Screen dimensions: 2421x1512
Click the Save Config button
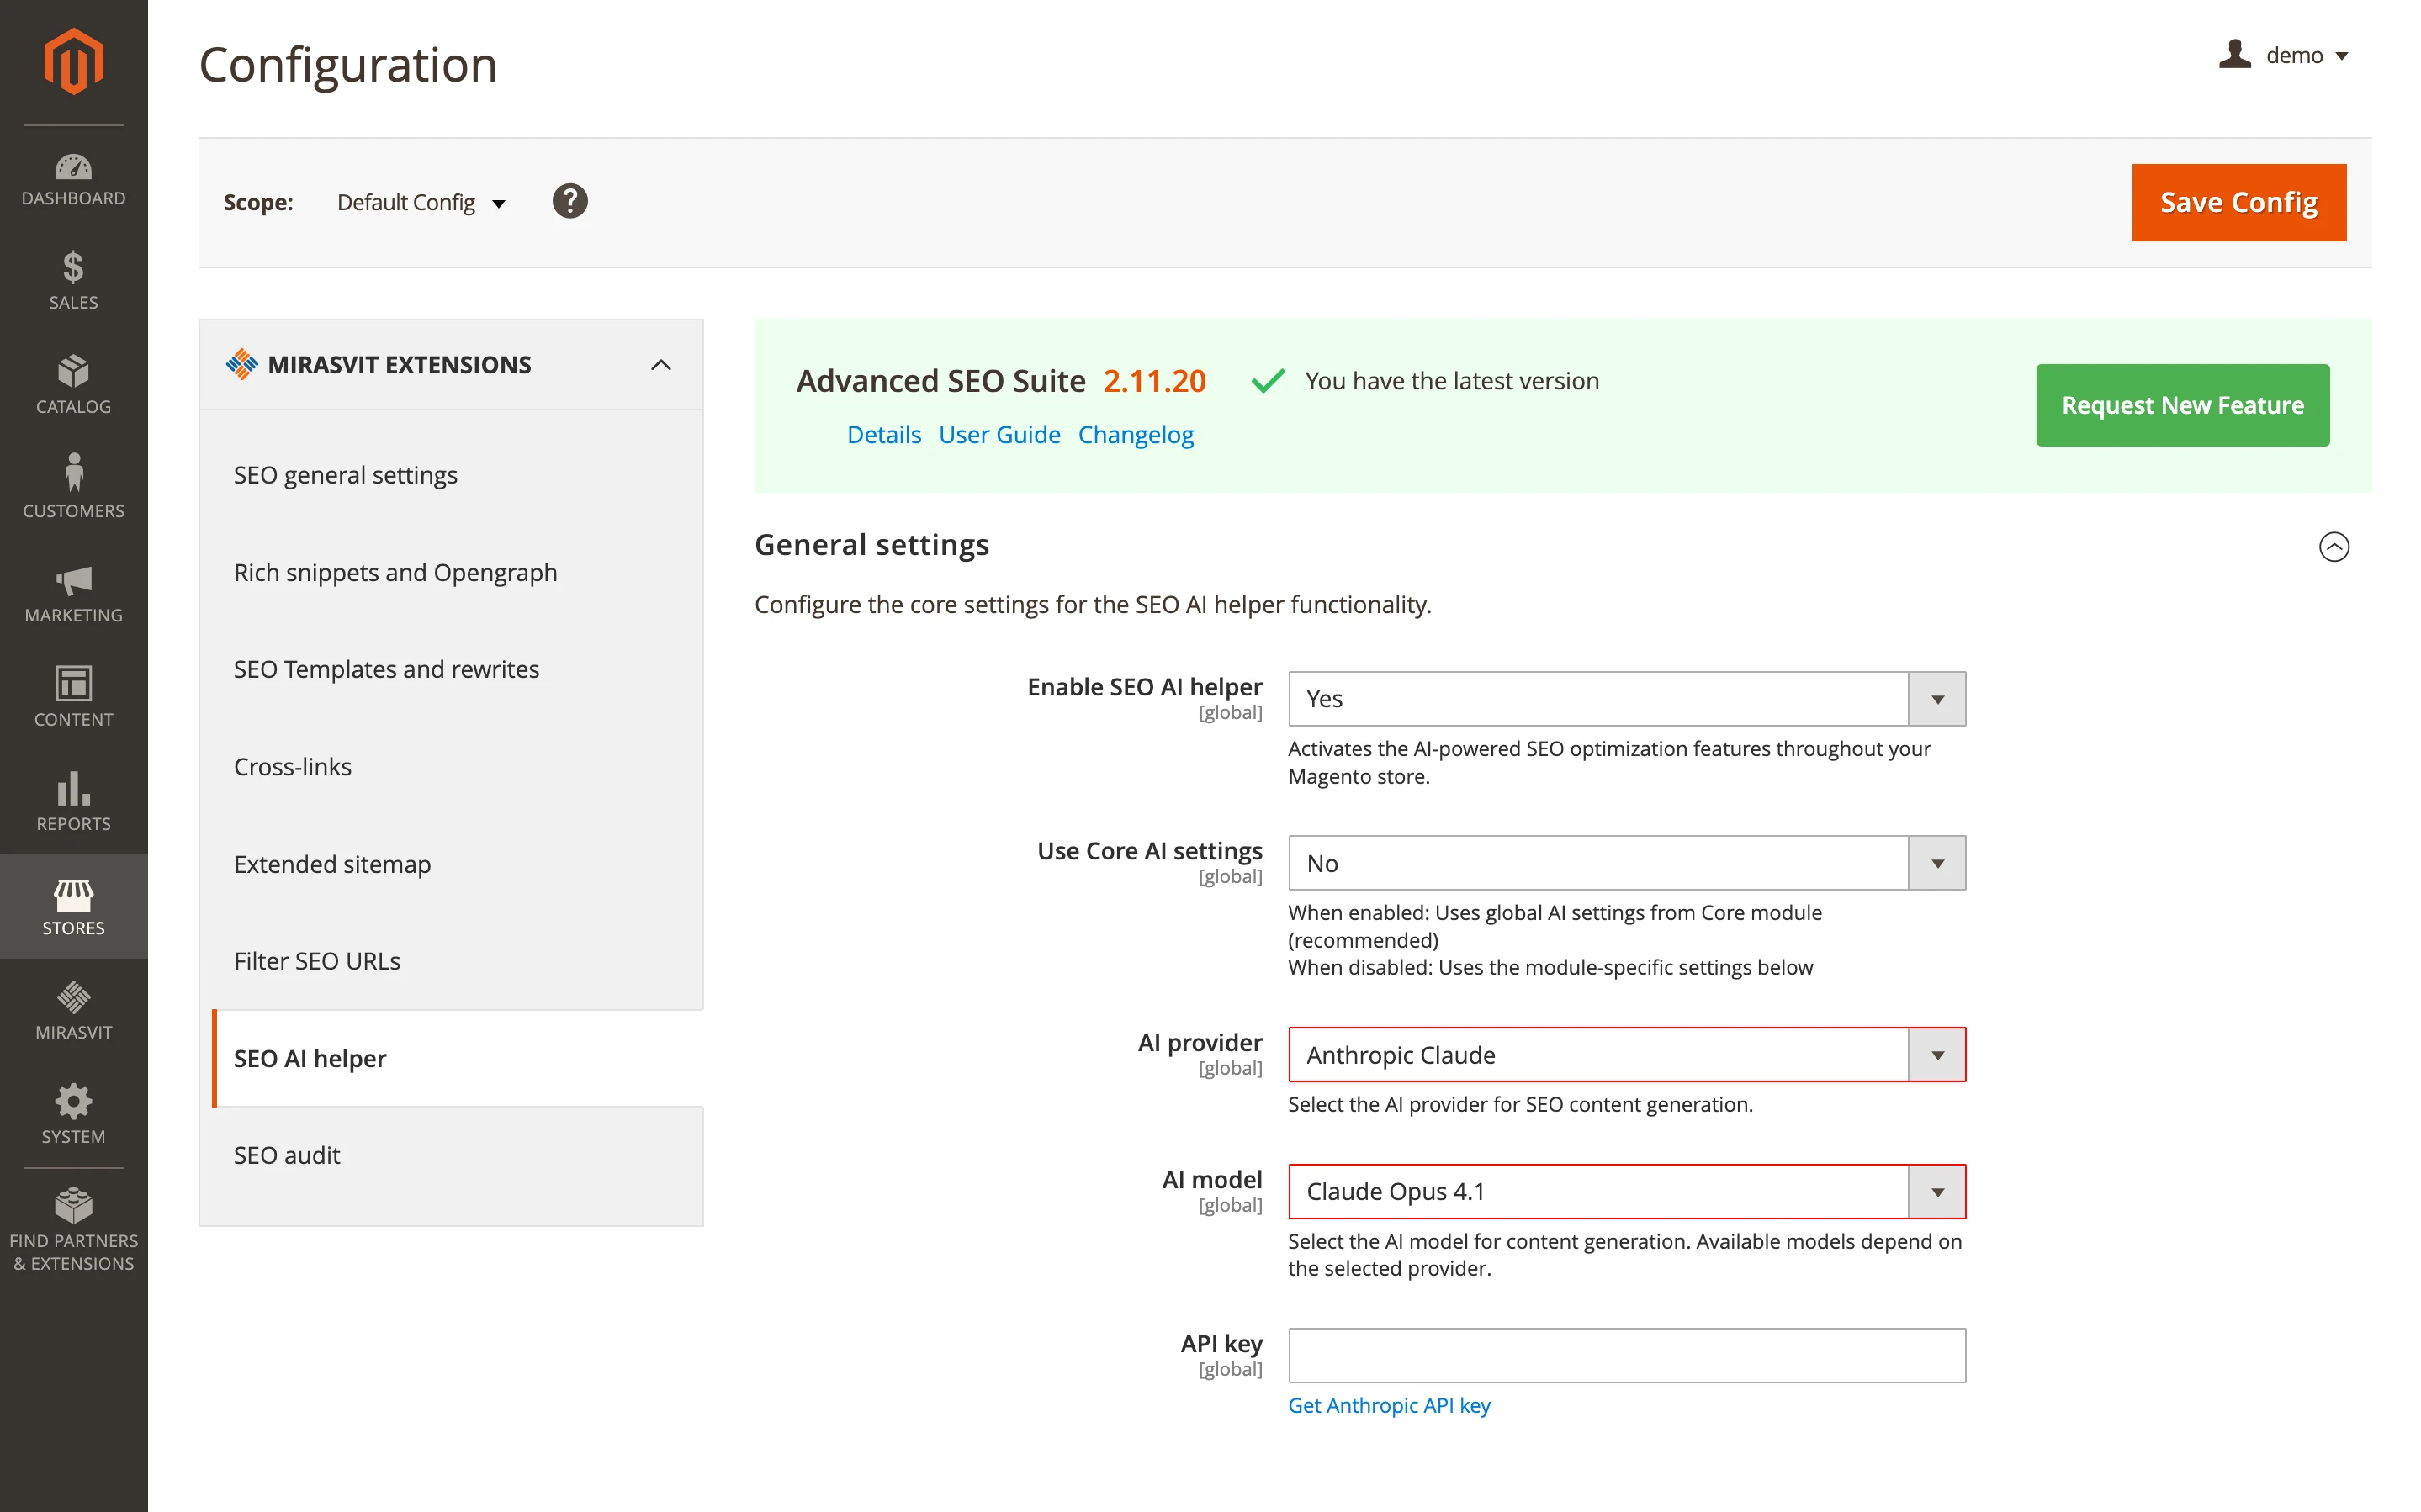pyautogui.click(x=2239, y=201)
